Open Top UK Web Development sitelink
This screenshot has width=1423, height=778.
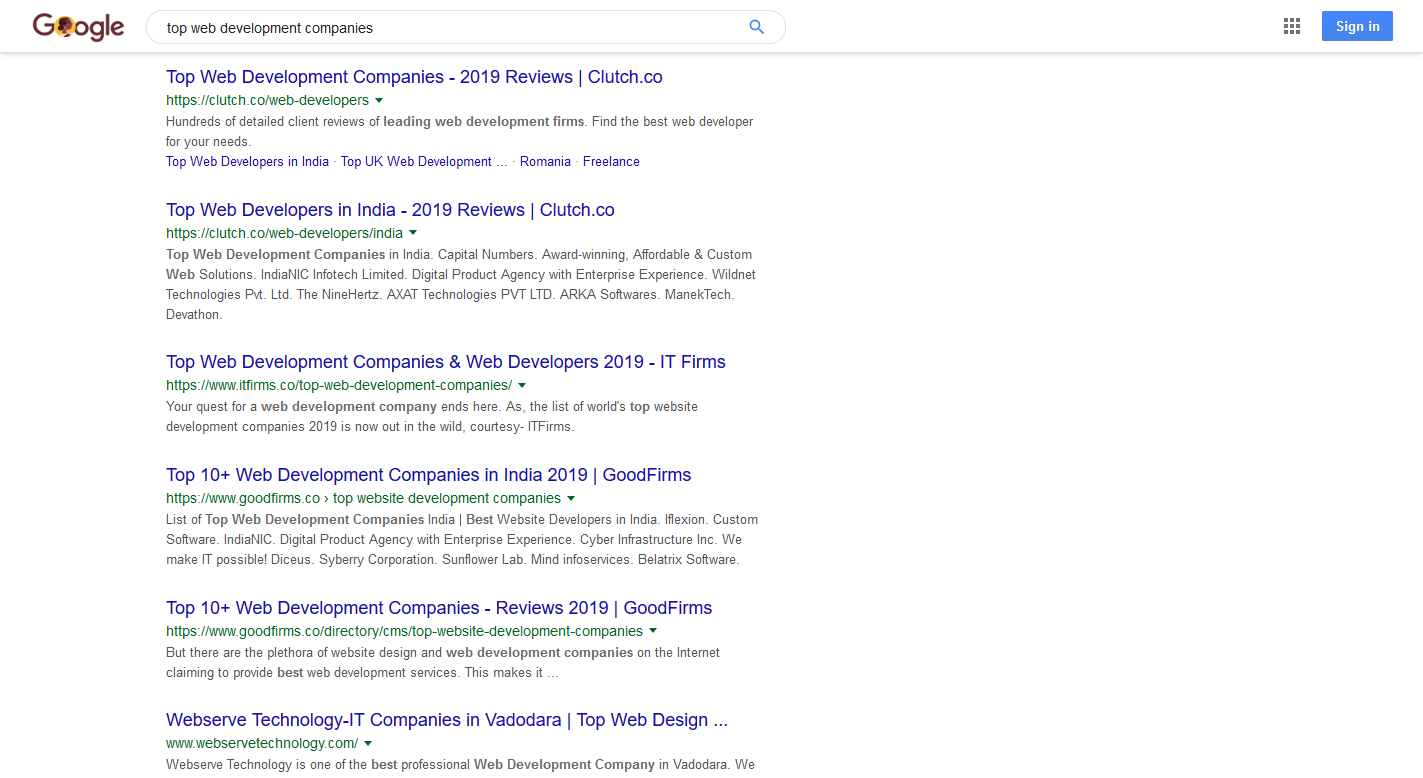coord(424,161)
